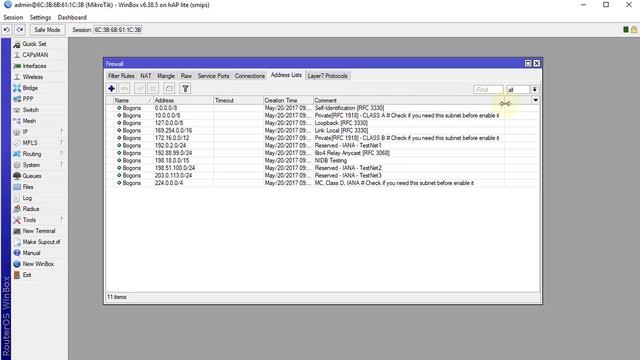This screenshot has height=360, width=640.
Task: Select the row with address 192.88.99.0/24
Action: 322,153
